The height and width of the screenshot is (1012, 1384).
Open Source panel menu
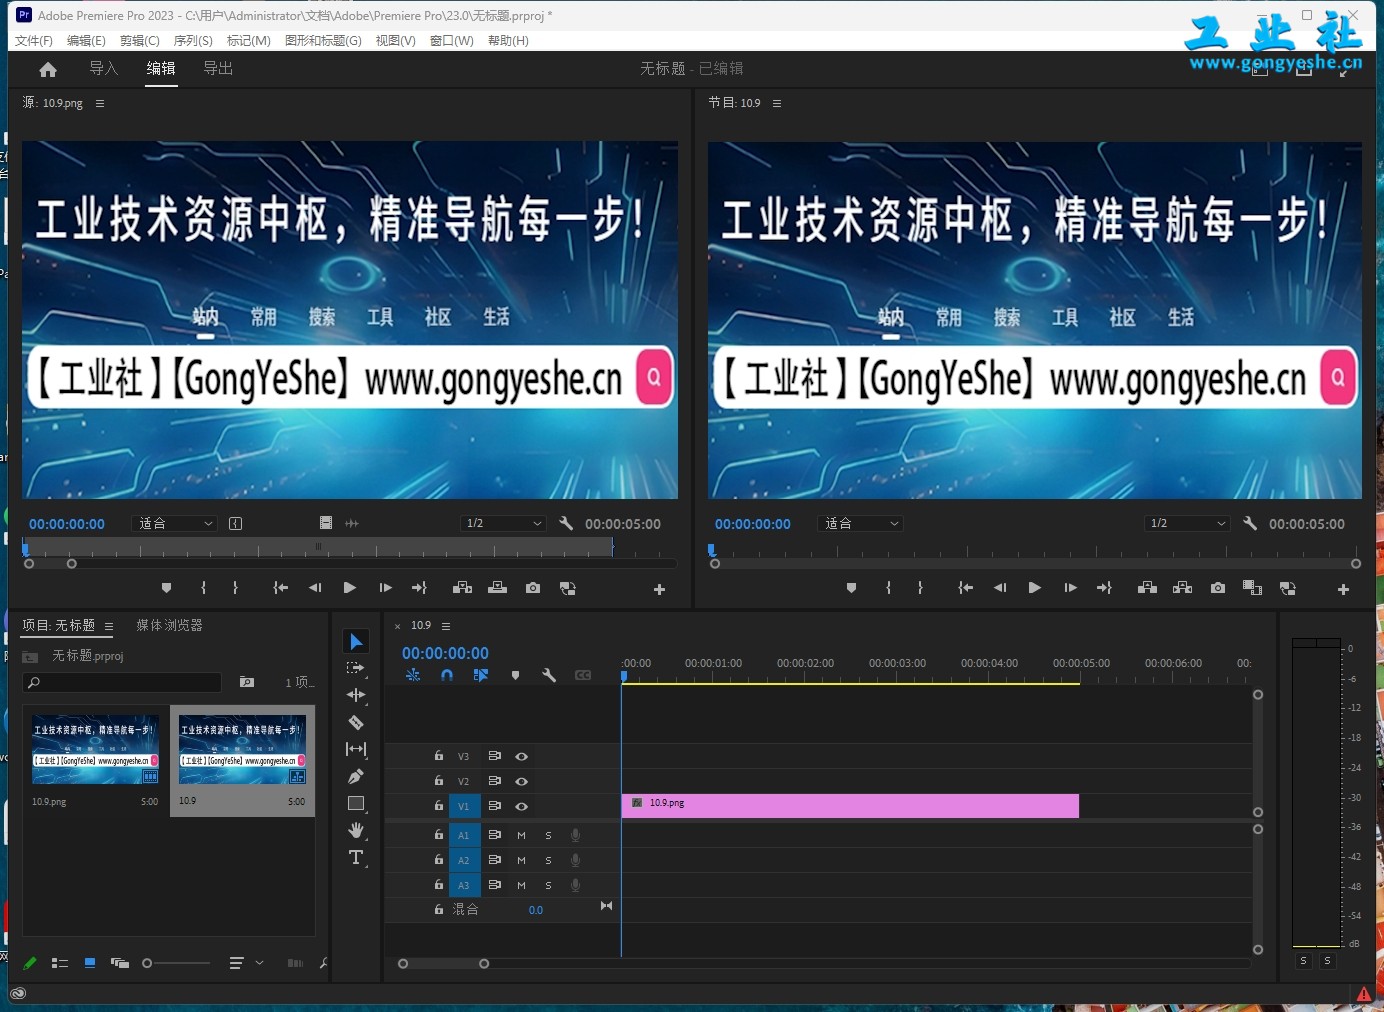(99, 103)
